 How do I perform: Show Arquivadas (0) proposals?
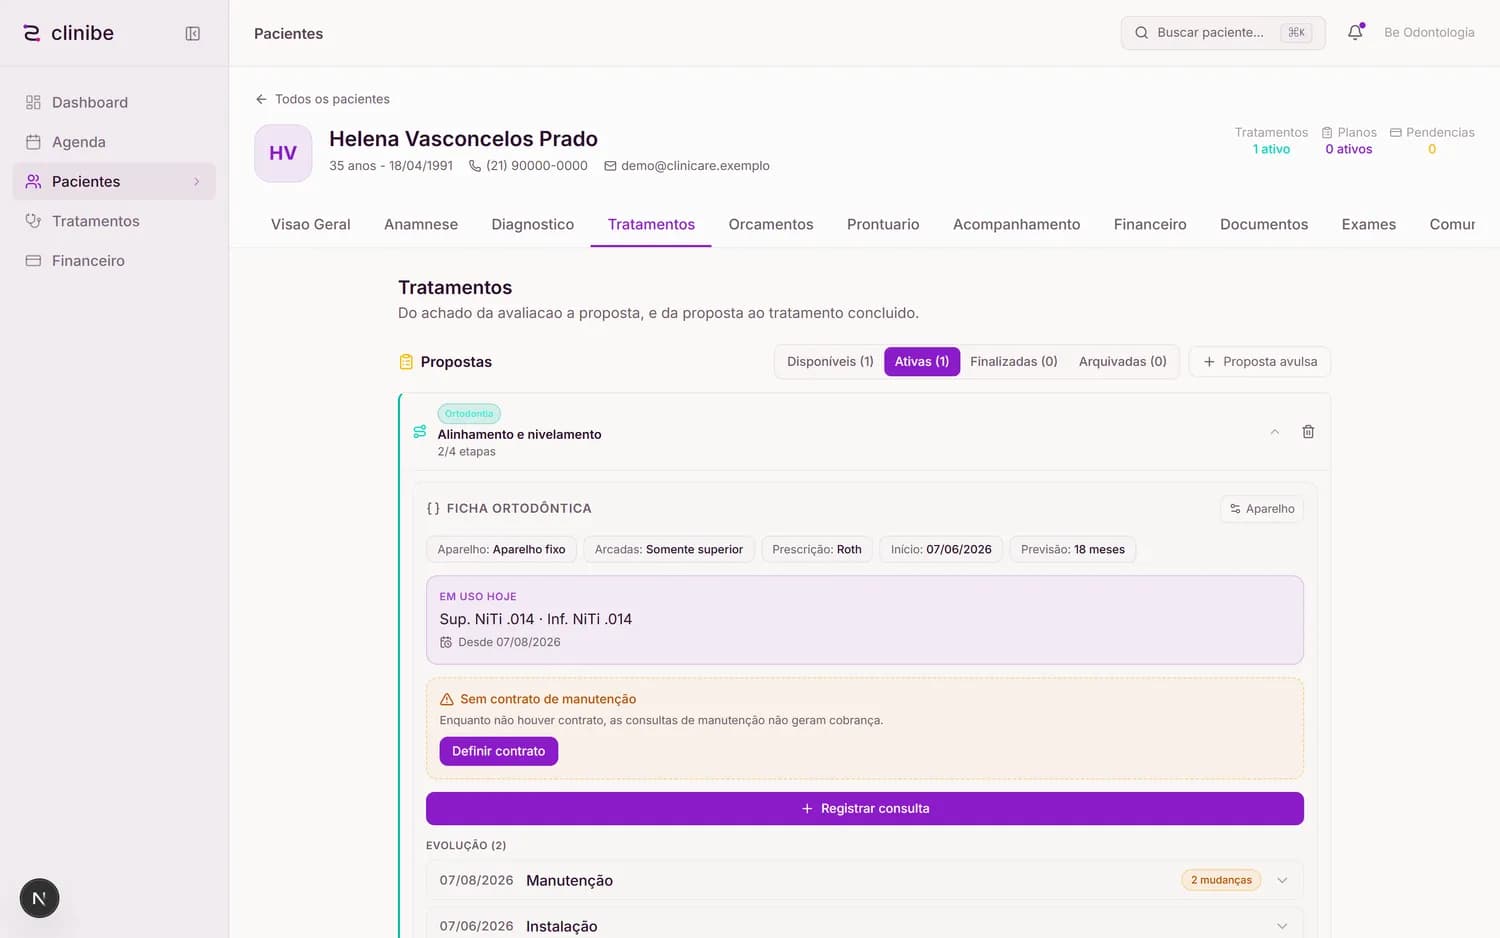[x=1122, y=361]
